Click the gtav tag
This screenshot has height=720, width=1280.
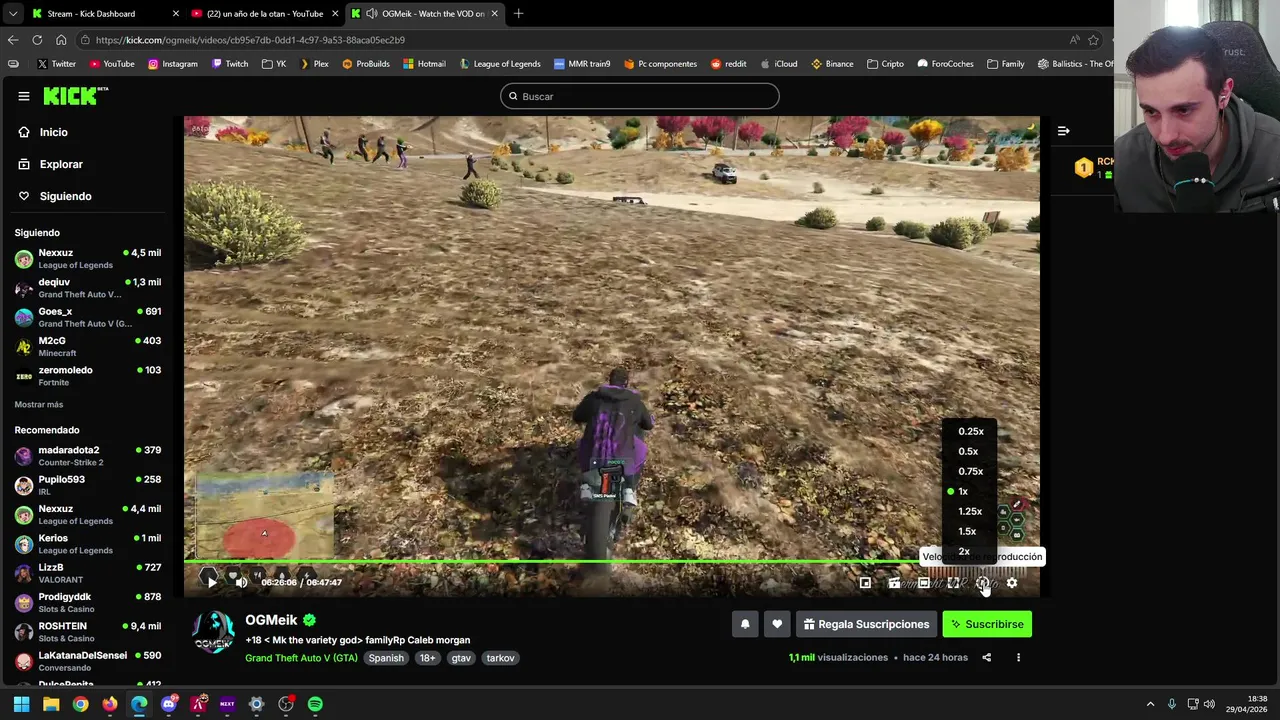click(x=461, y=658)
